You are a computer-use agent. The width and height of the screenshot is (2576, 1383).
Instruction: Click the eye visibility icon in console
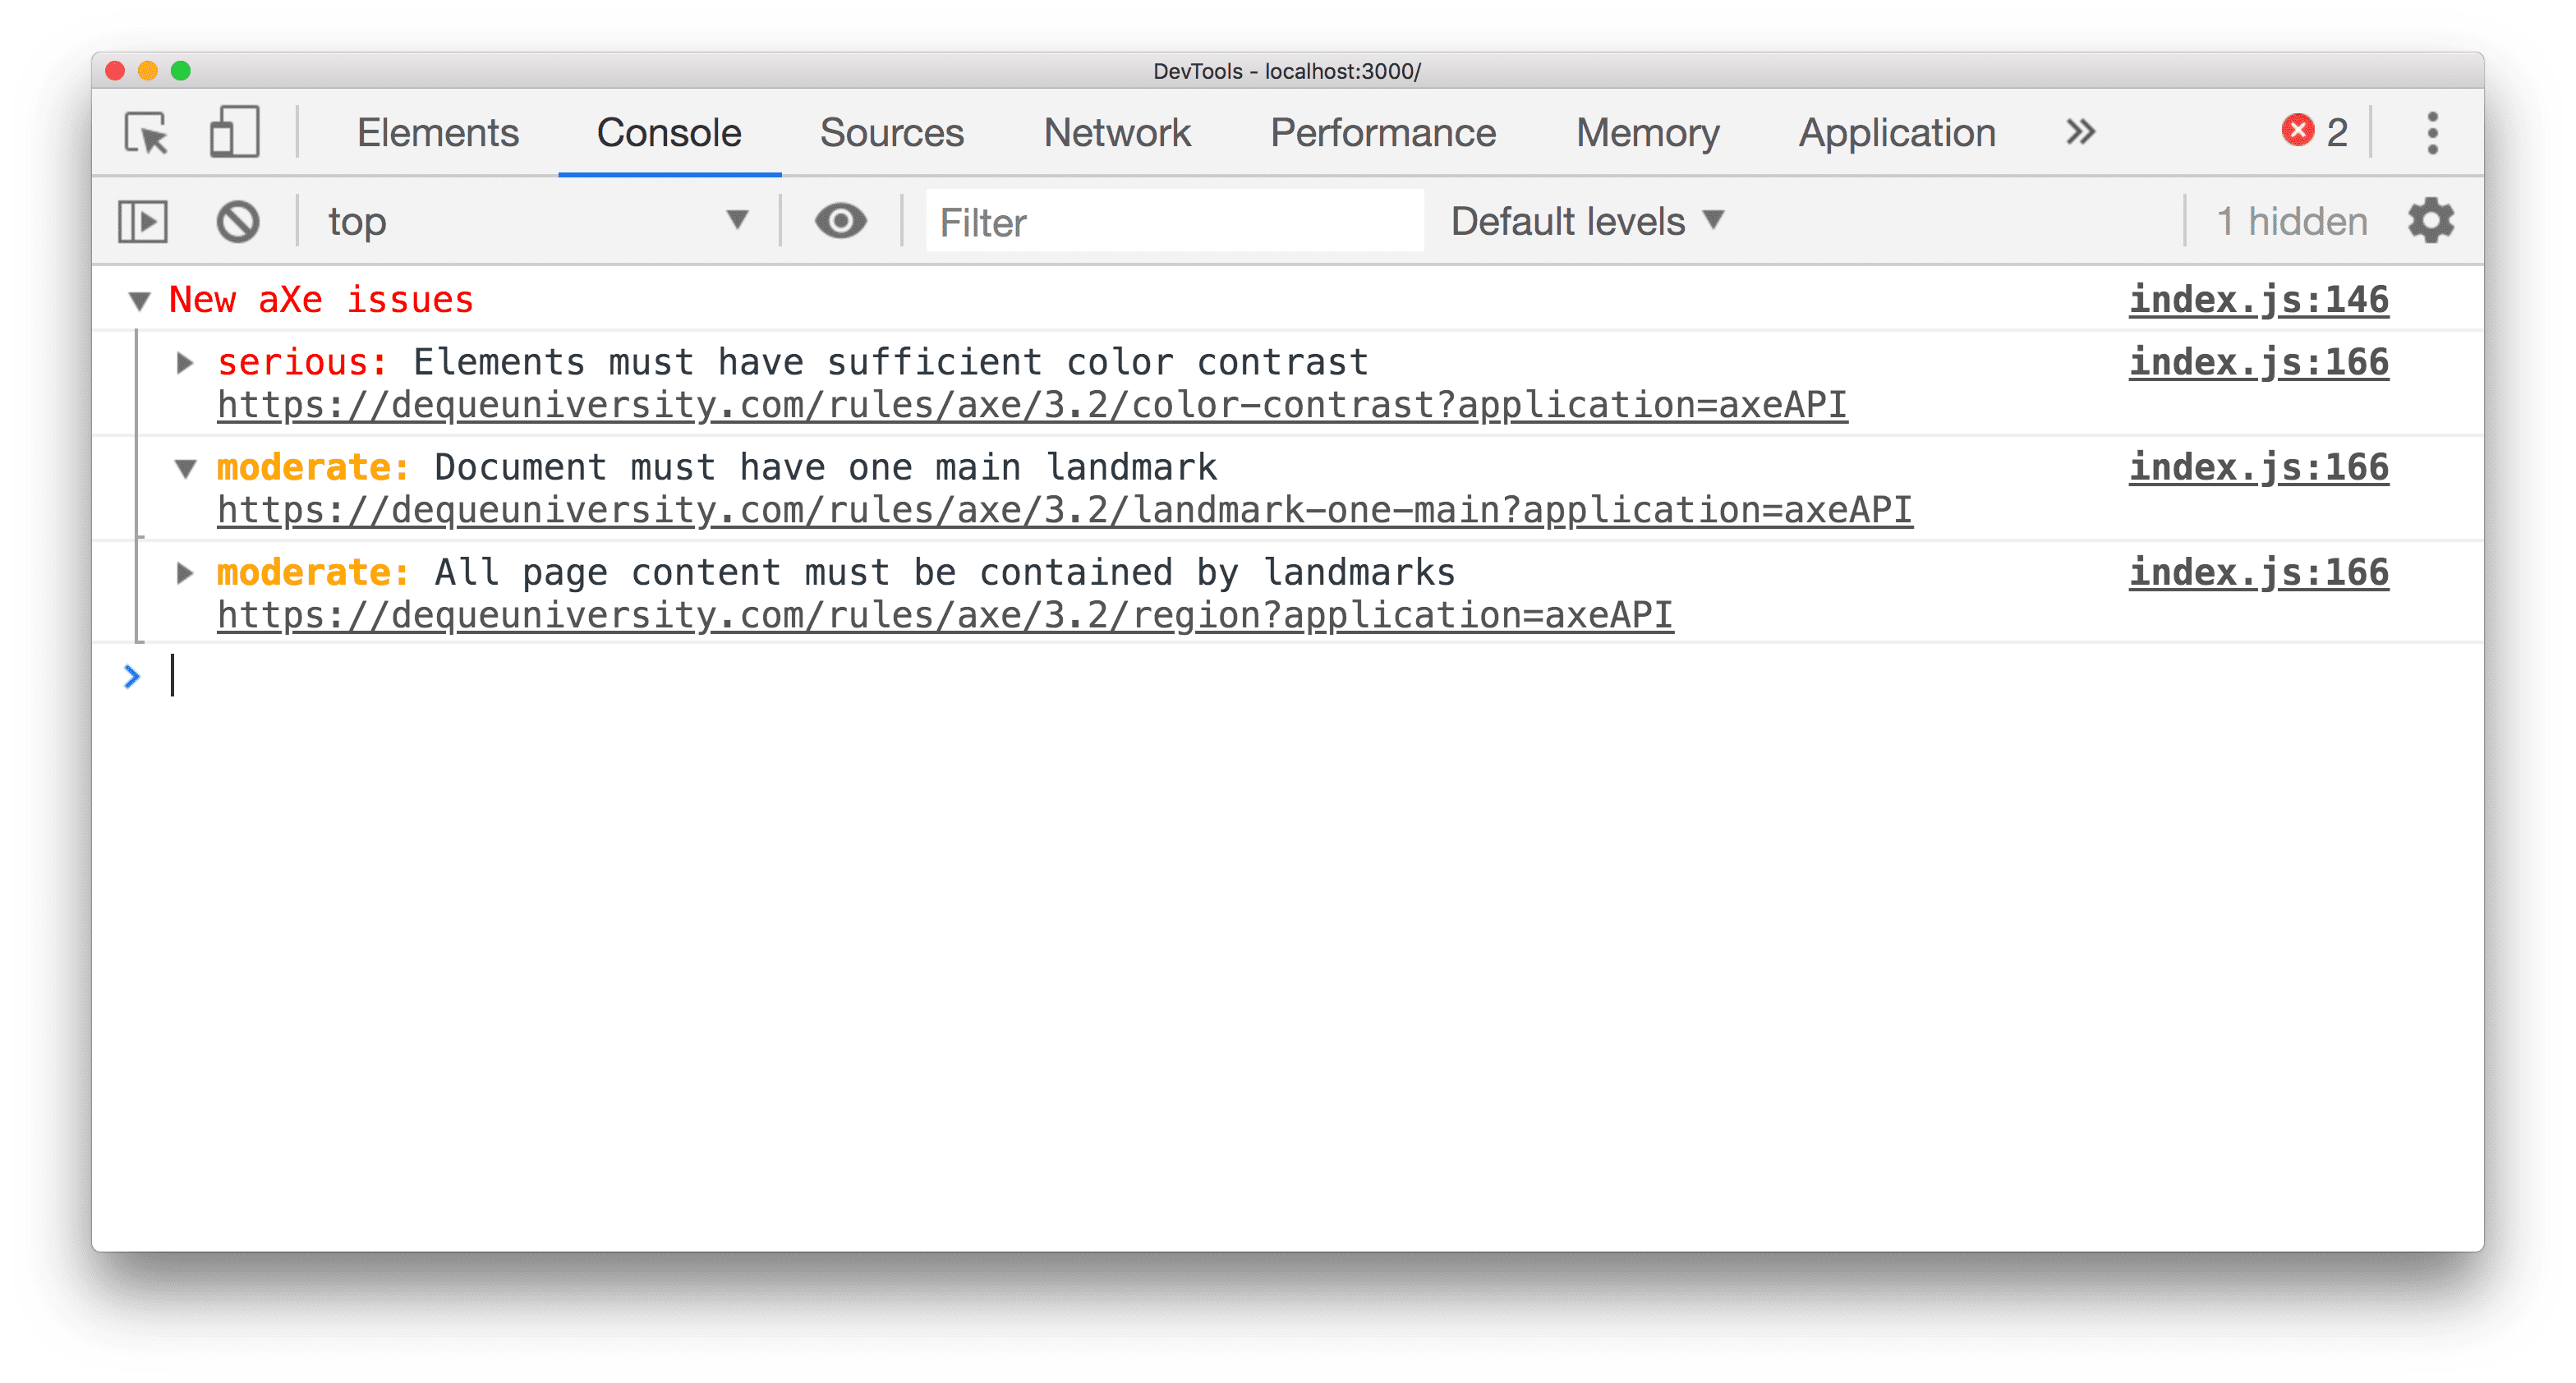(x=842, y=222)
